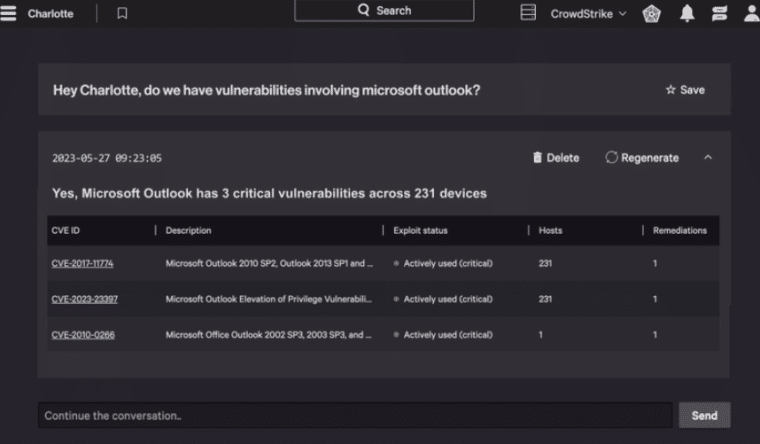Click the CVE ID column header
This screenshot has width=760, height=444.
click(x=65, y=230)
